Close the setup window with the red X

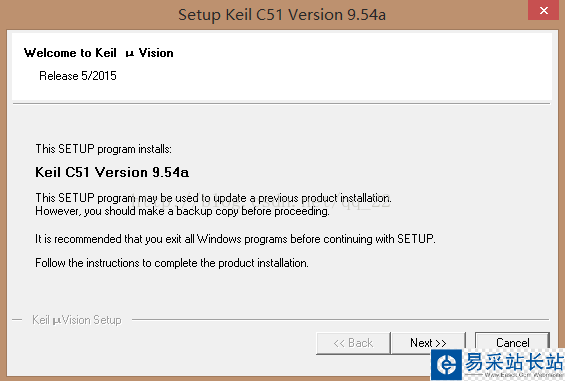point(543,10)
